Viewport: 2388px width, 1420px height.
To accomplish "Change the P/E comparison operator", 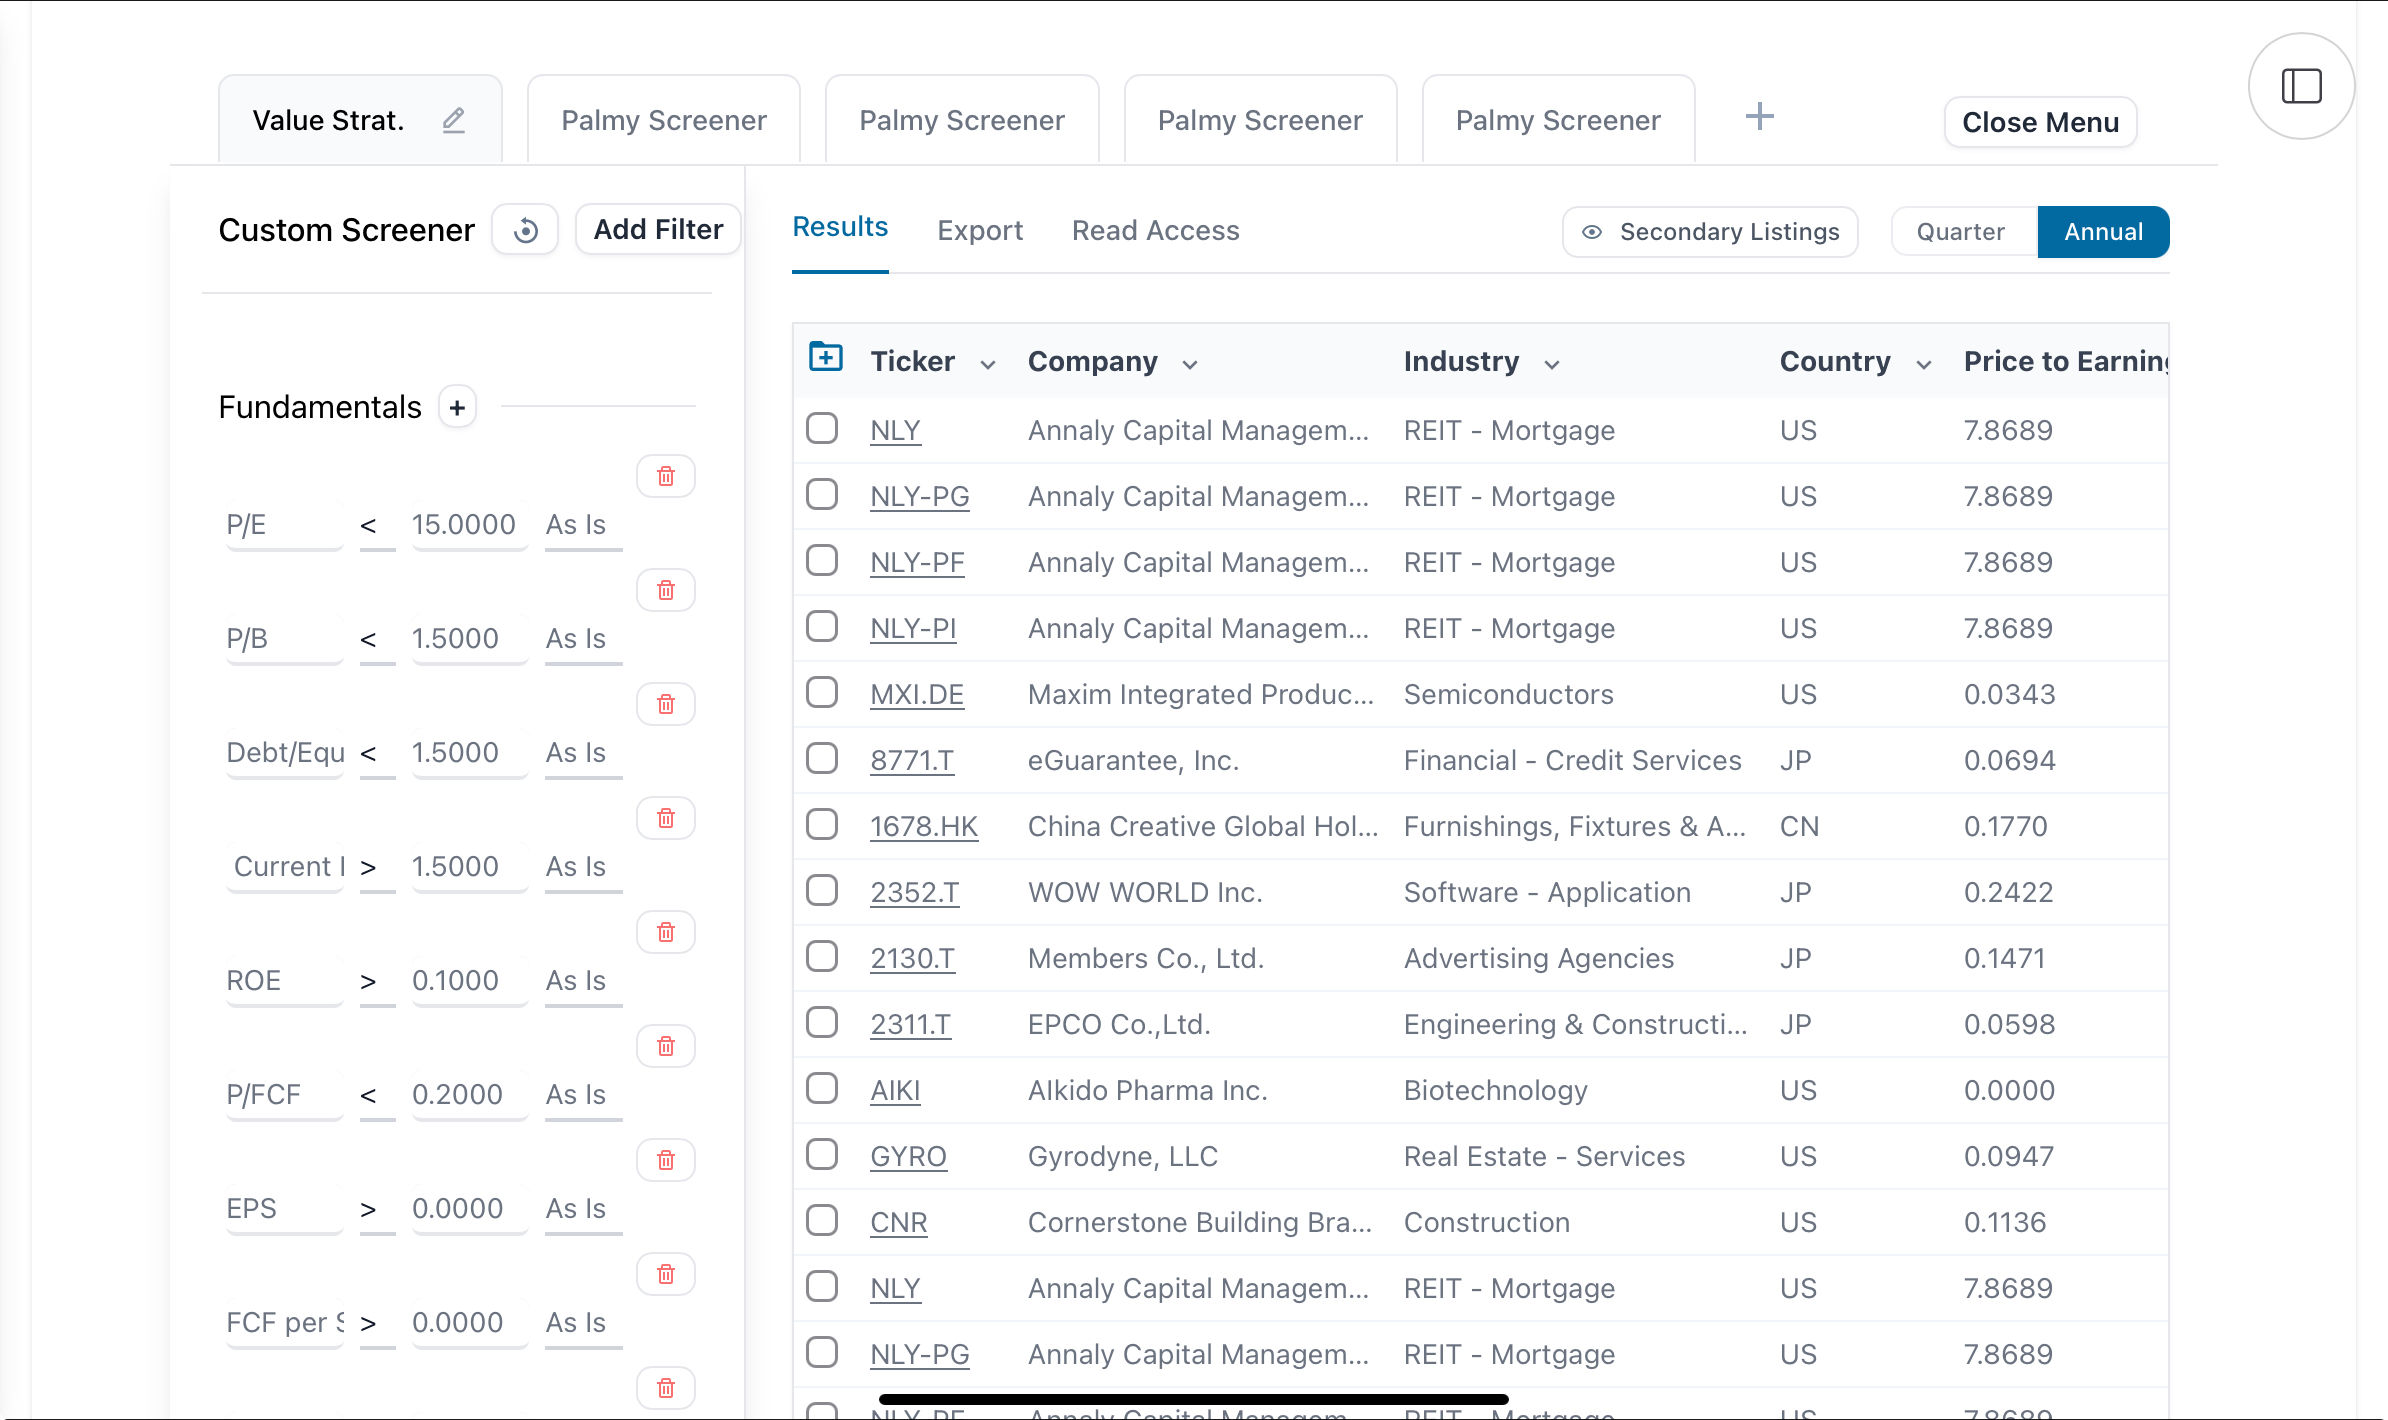I will coord(377,525).
